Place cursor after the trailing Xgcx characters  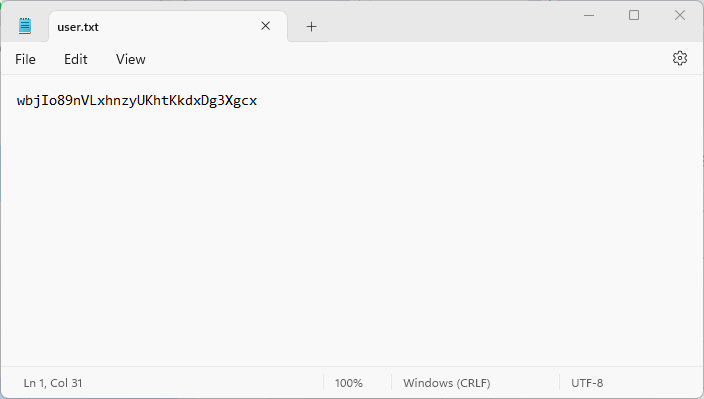(258, 101)
